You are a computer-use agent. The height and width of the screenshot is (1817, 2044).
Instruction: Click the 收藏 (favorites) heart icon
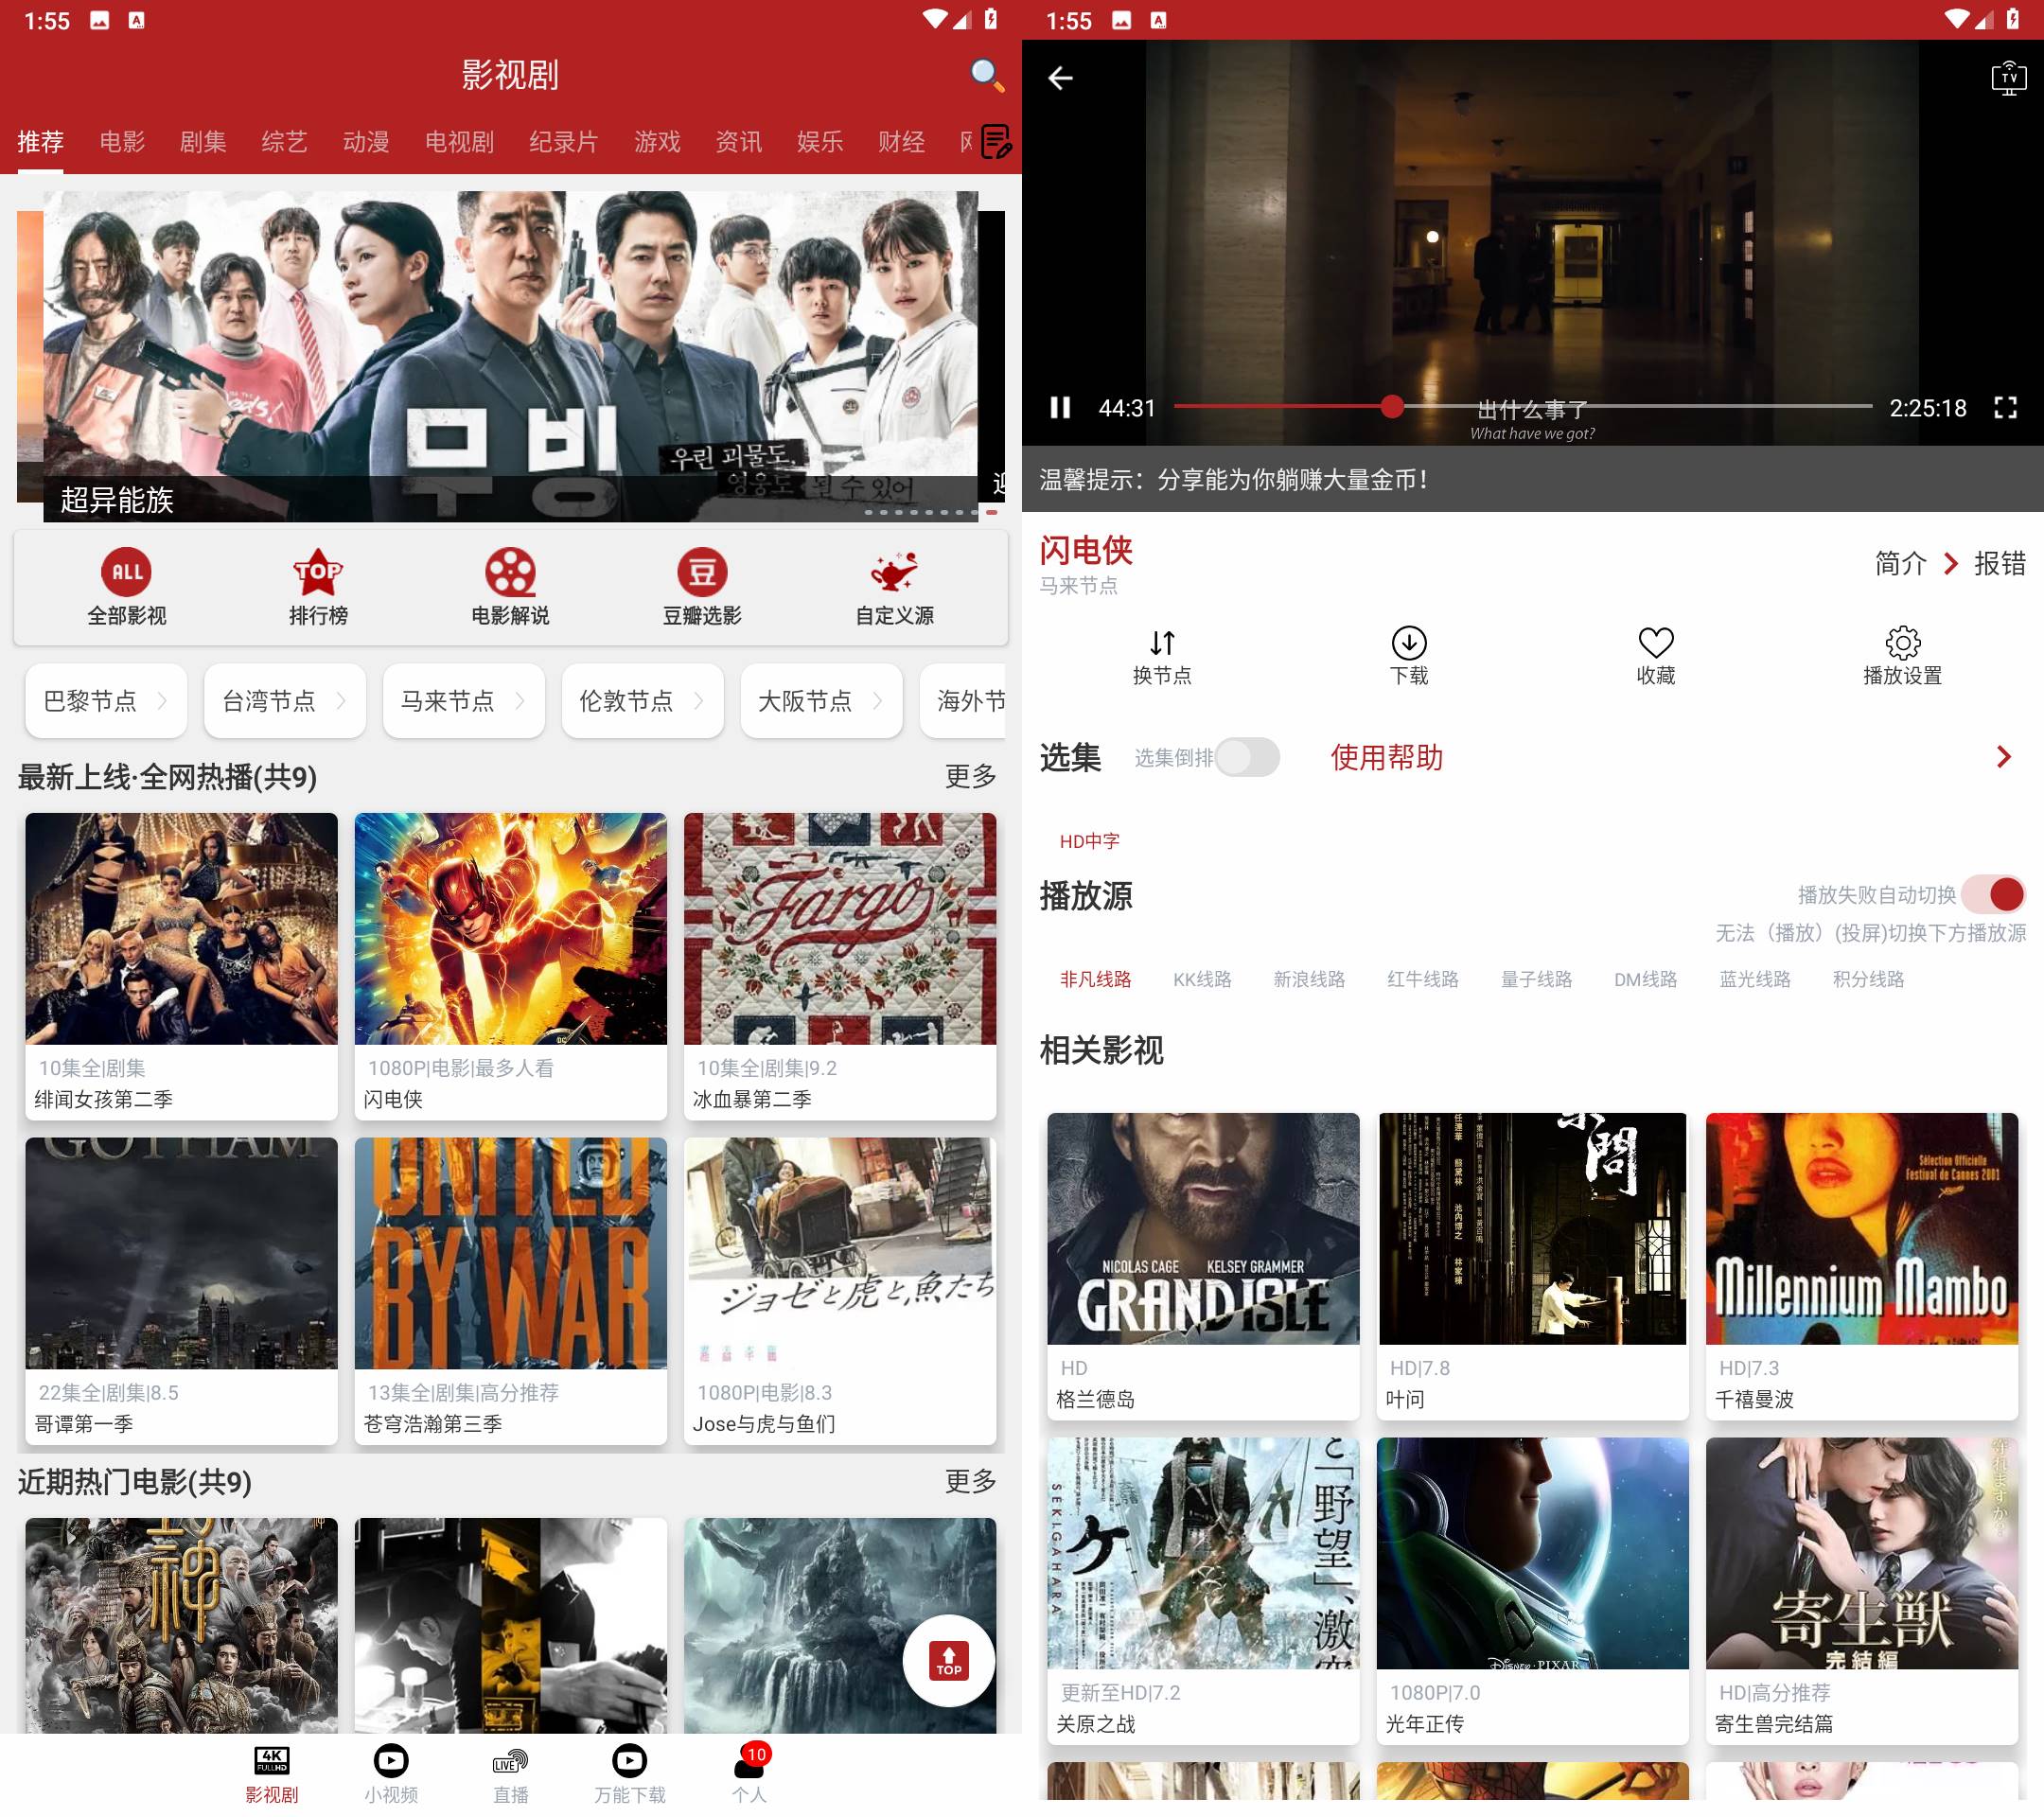pos(1657,644)
